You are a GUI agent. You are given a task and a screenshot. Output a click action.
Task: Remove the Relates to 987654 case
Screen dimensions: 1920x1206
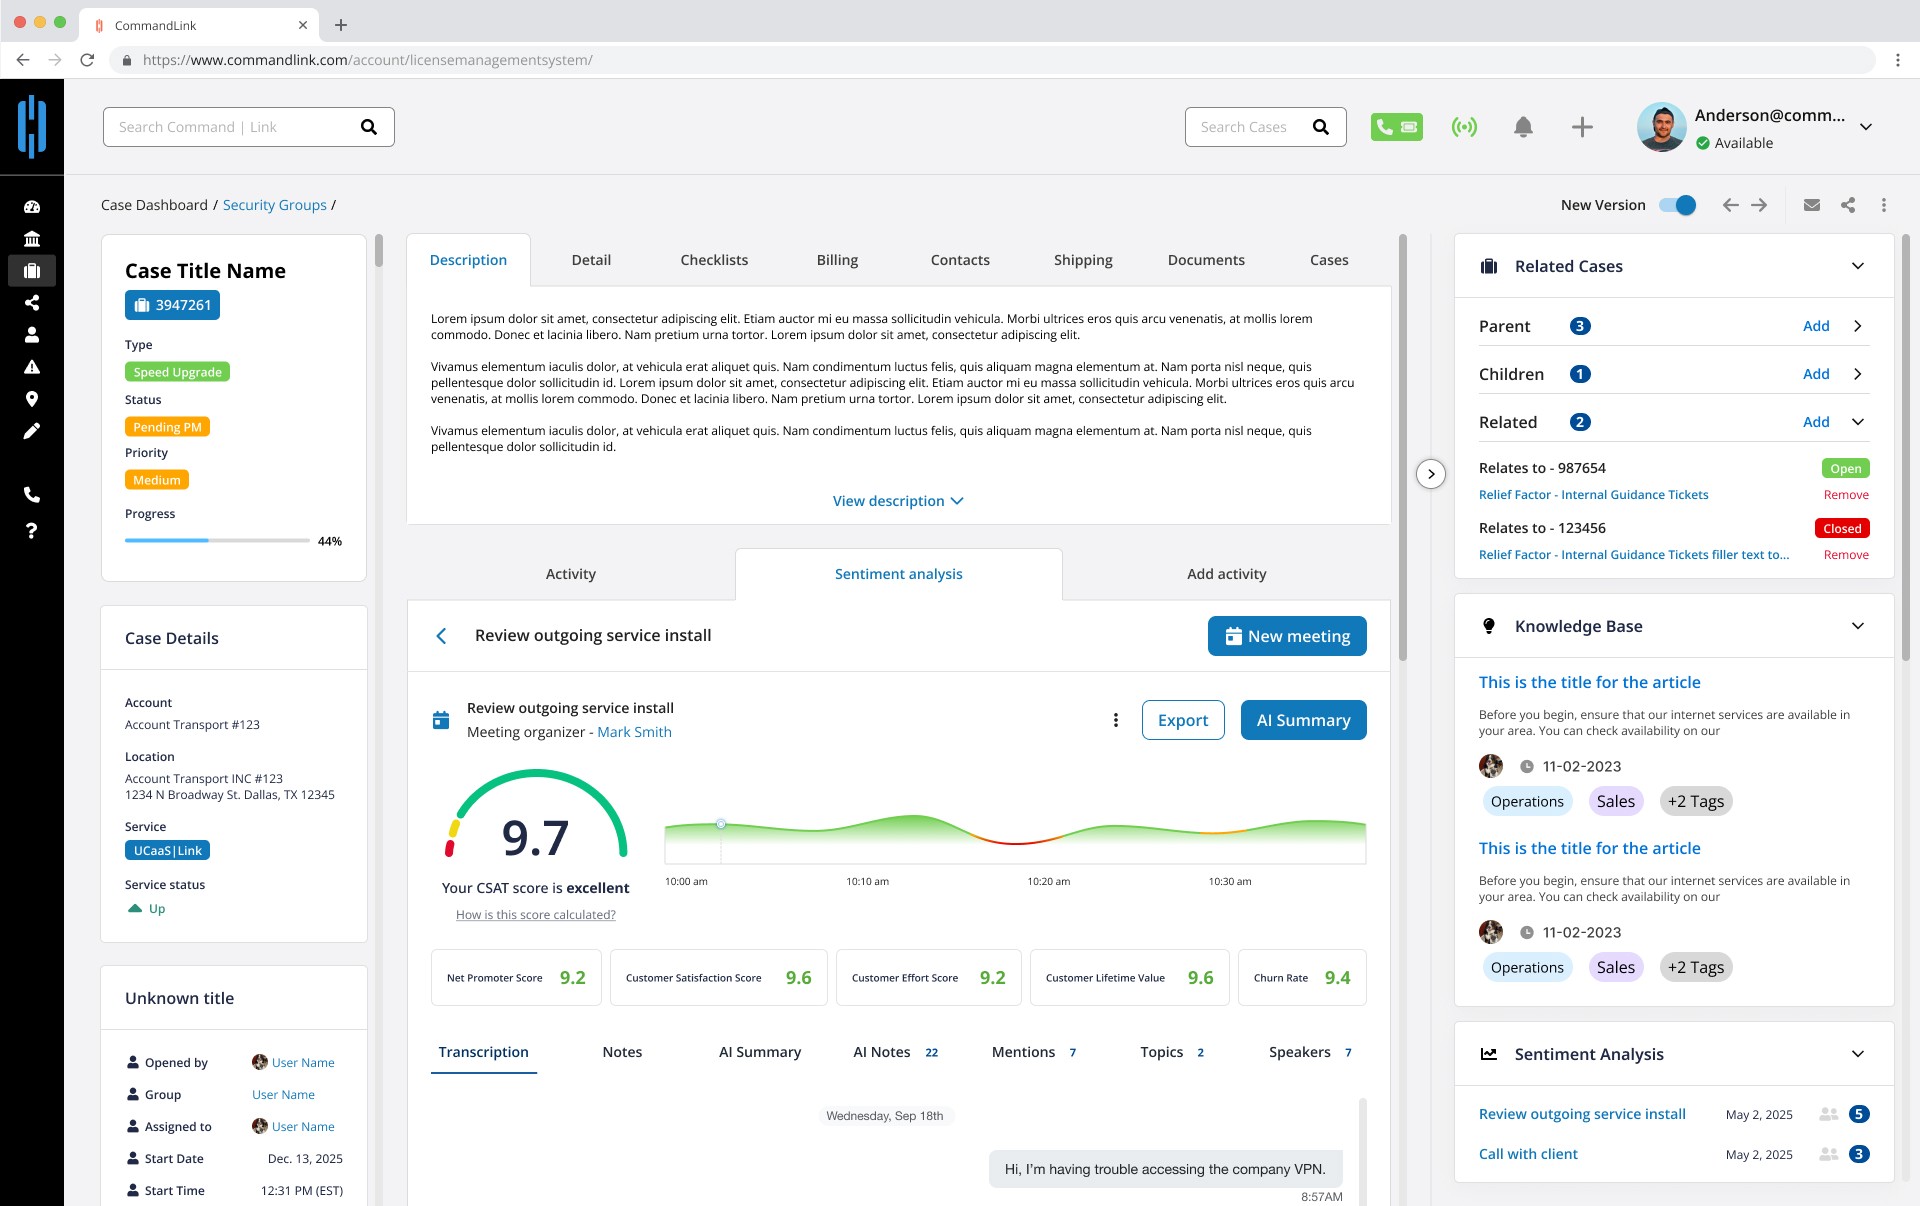(x=1846, y=495)
